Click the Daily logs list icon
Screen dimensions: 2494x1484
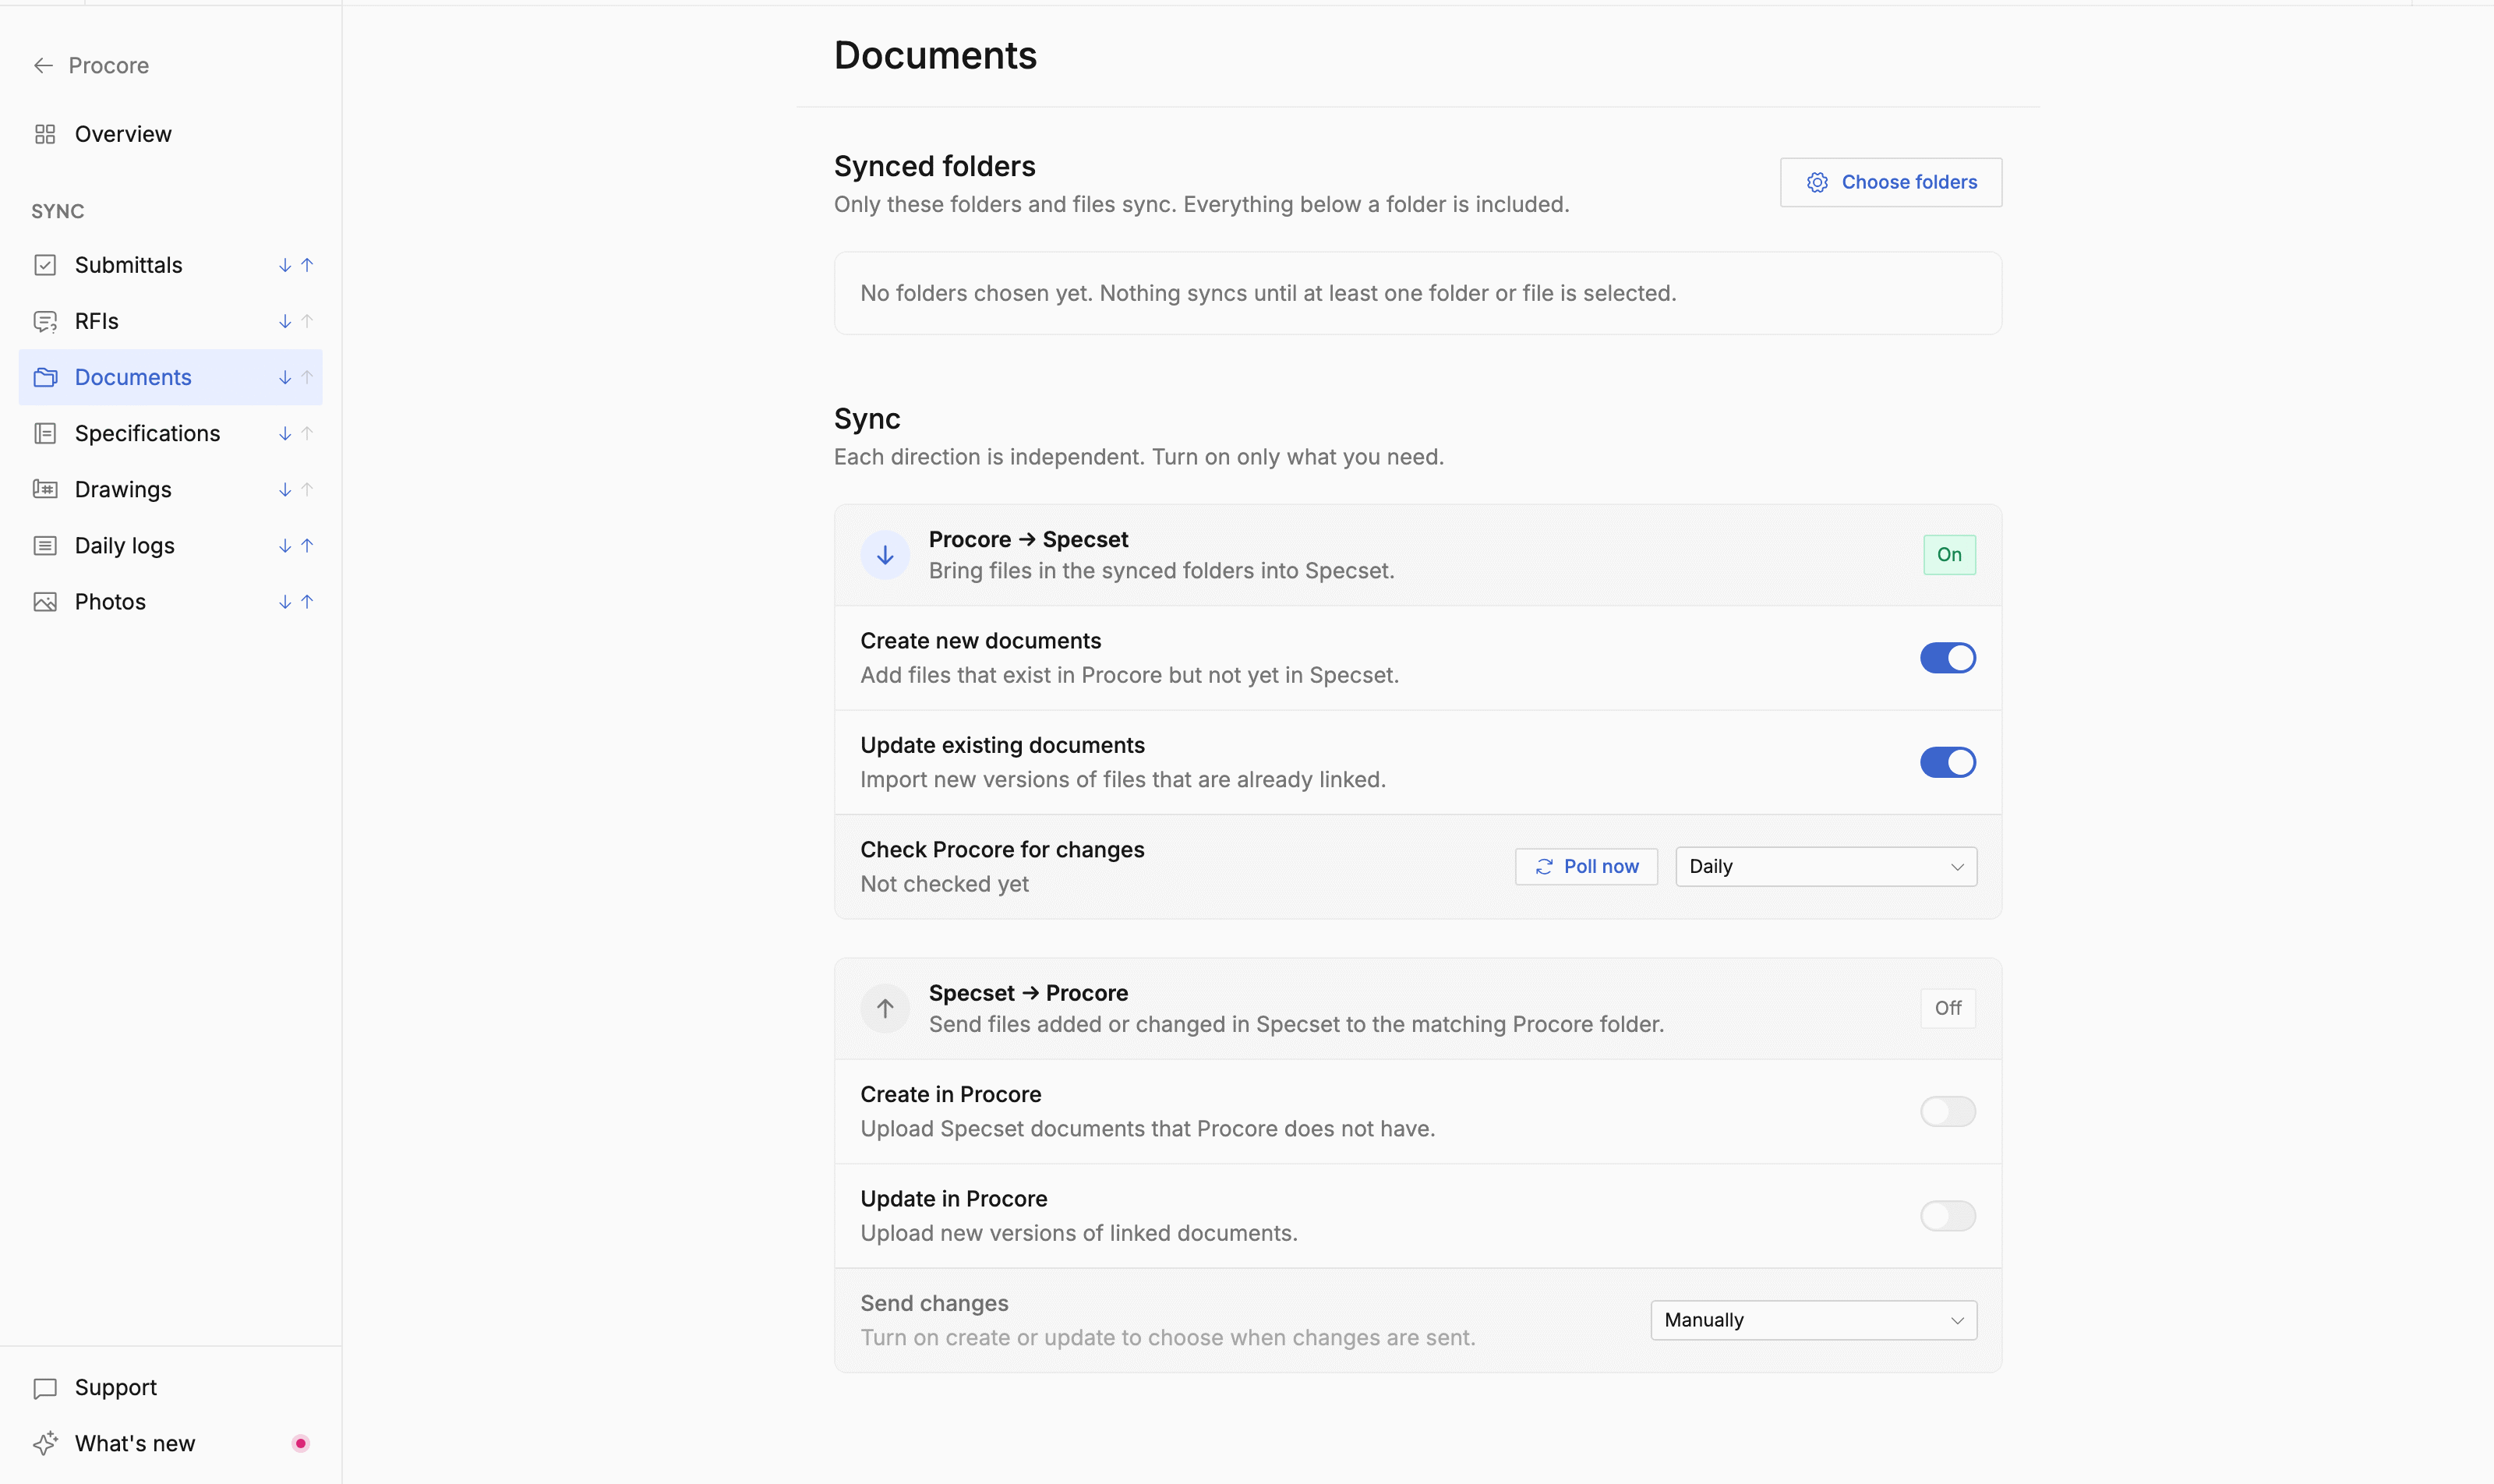coord(45,545)
